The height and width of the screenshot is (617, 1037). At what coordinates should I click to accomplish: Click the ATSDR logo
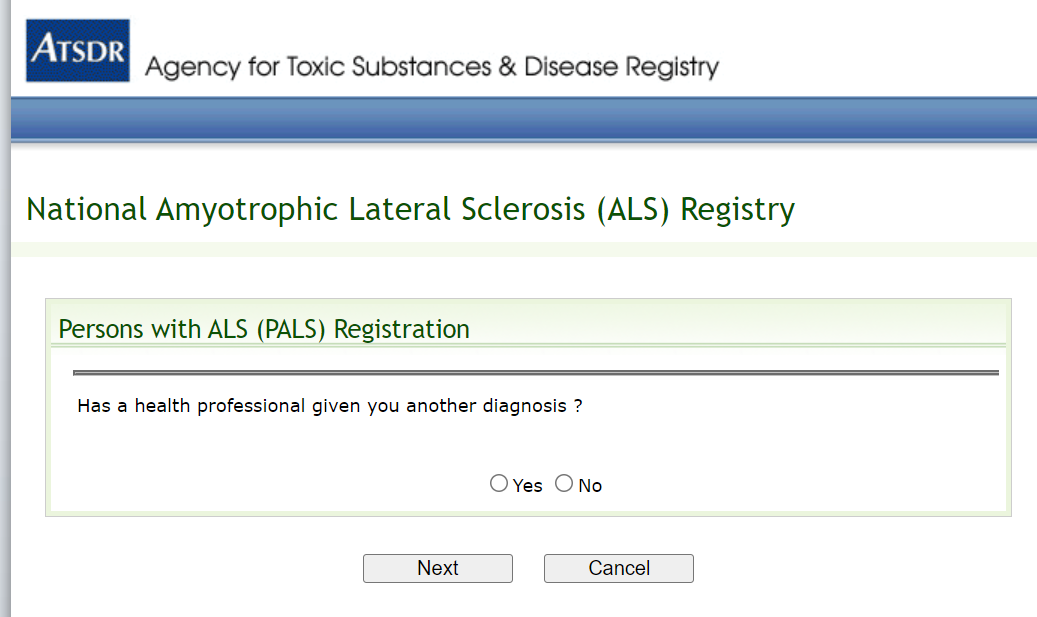(78, 50)
